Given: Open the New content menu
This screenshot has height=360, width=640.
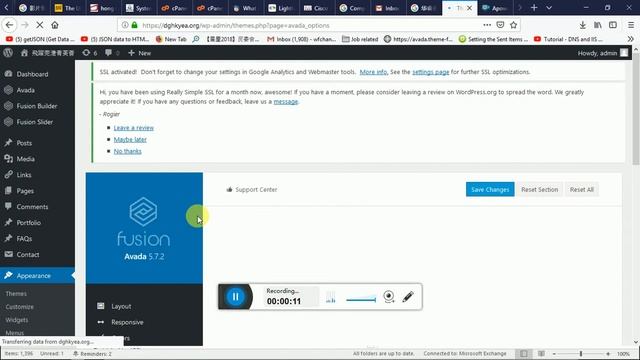Looking at the screenshot, I should pyautogui.click(x=140, y=53).
